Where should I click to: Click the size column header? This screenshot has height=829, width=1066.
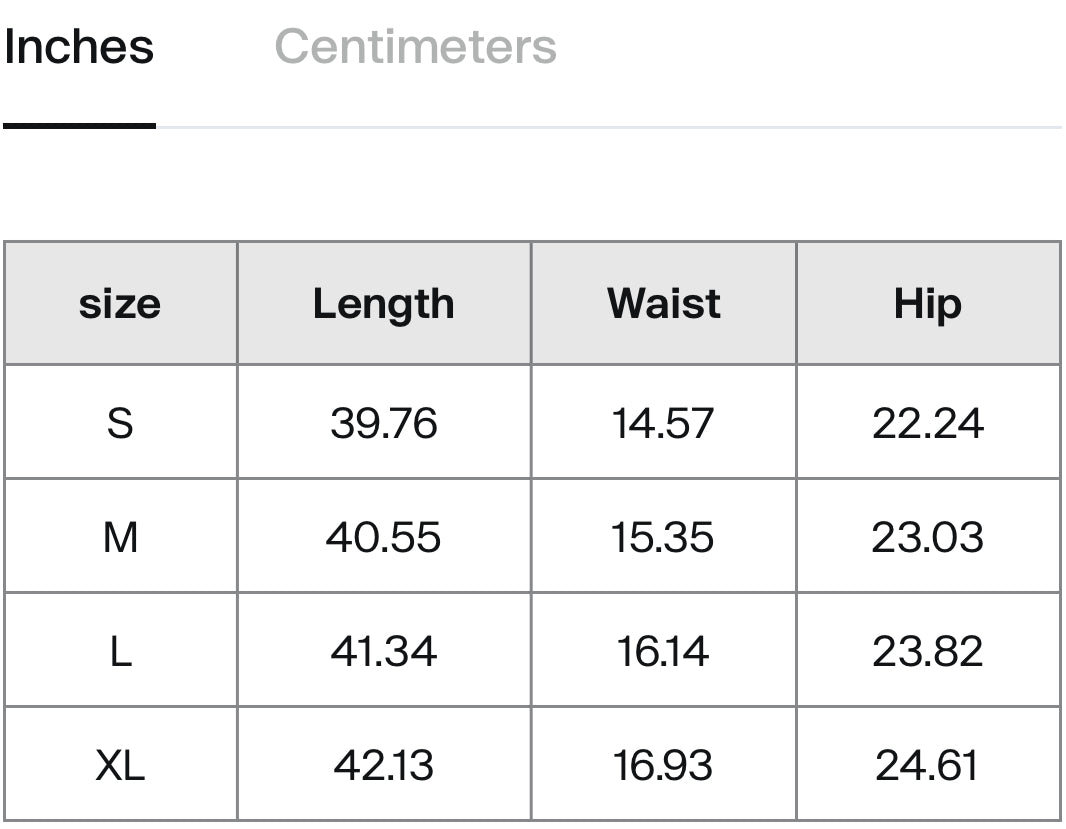tap(120, 304)
